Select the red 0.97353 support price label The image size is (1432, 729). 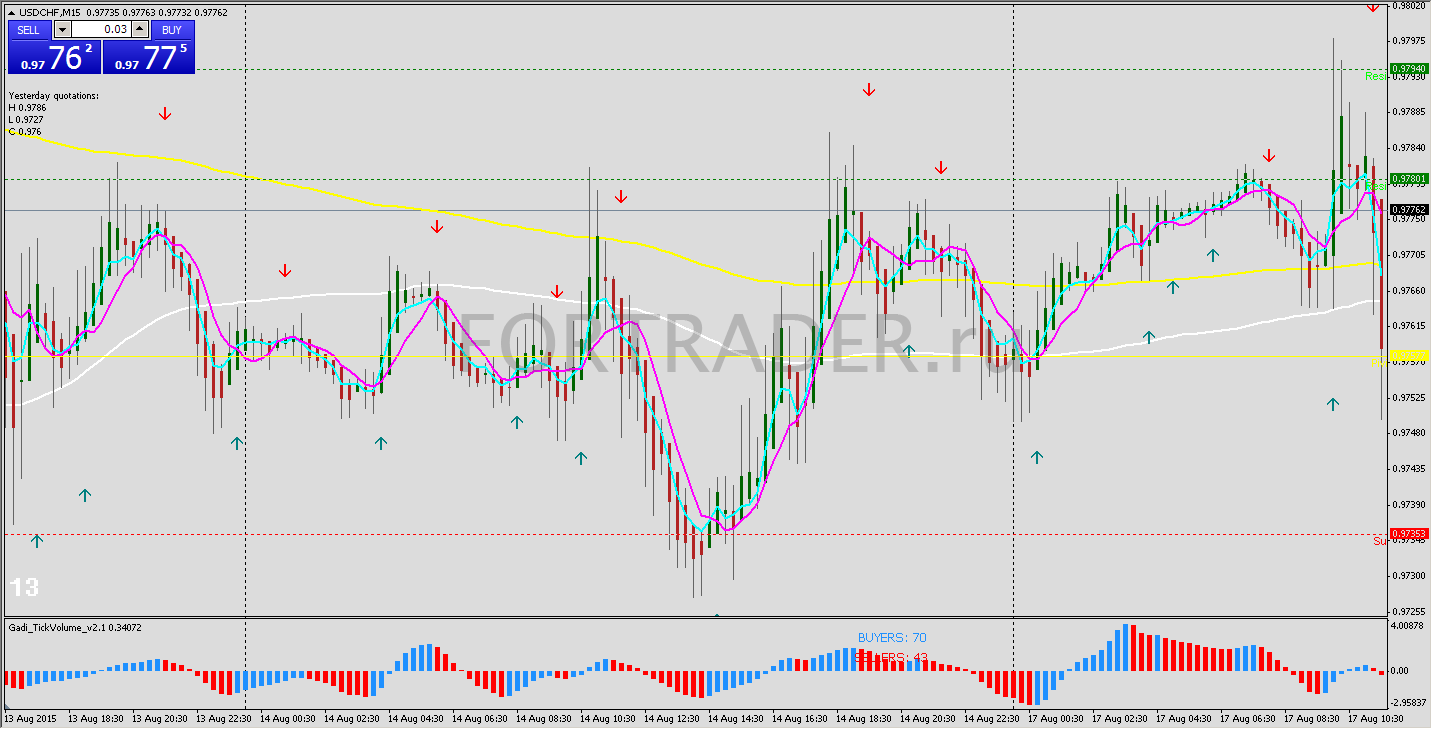pos(1408,535)
